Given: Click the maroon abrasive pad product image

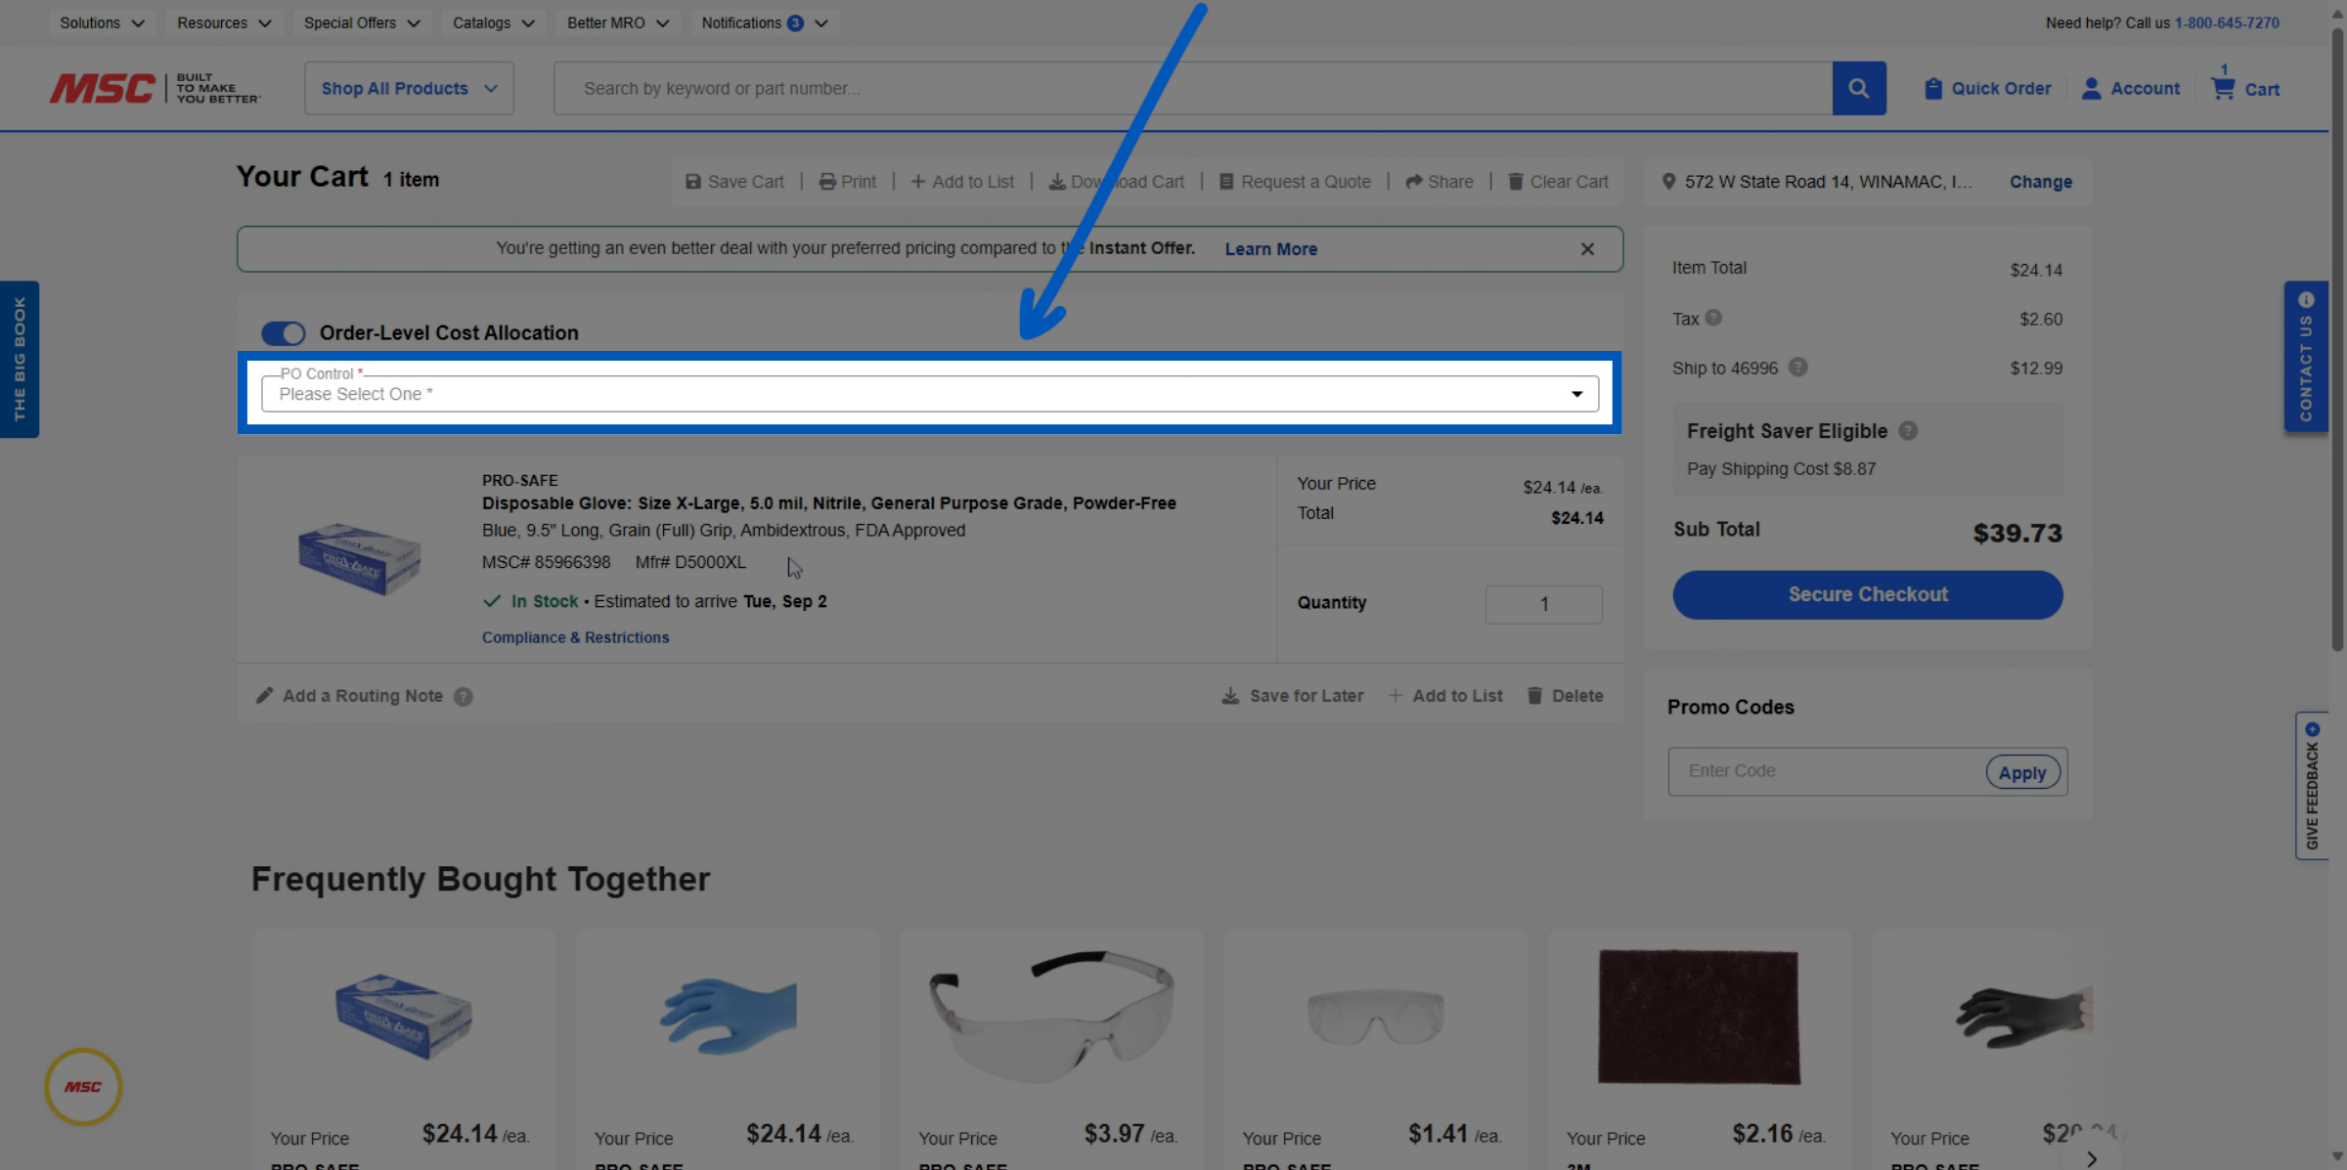Looking at the screenshot, I should pyautogui.click(x=1698, y=1016).
